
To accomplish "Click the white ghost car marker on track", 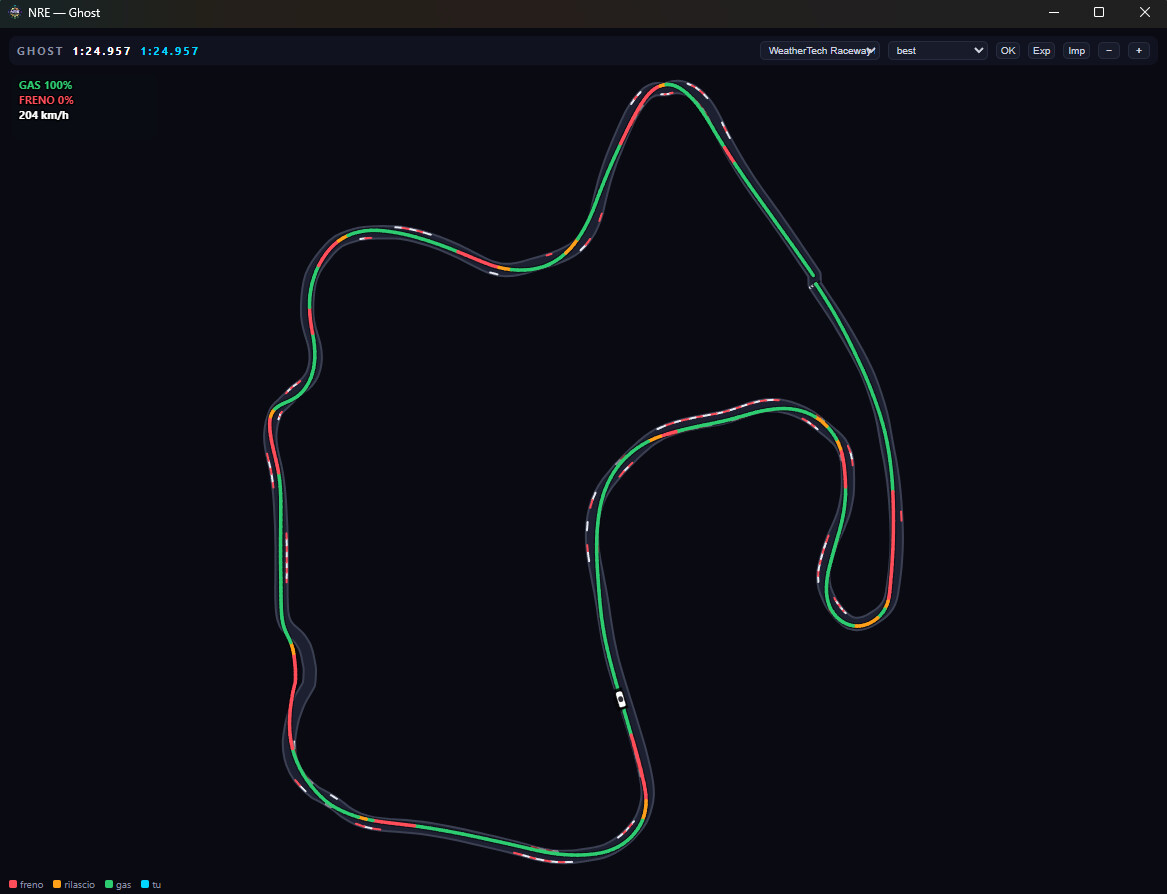I will point(621,700).
